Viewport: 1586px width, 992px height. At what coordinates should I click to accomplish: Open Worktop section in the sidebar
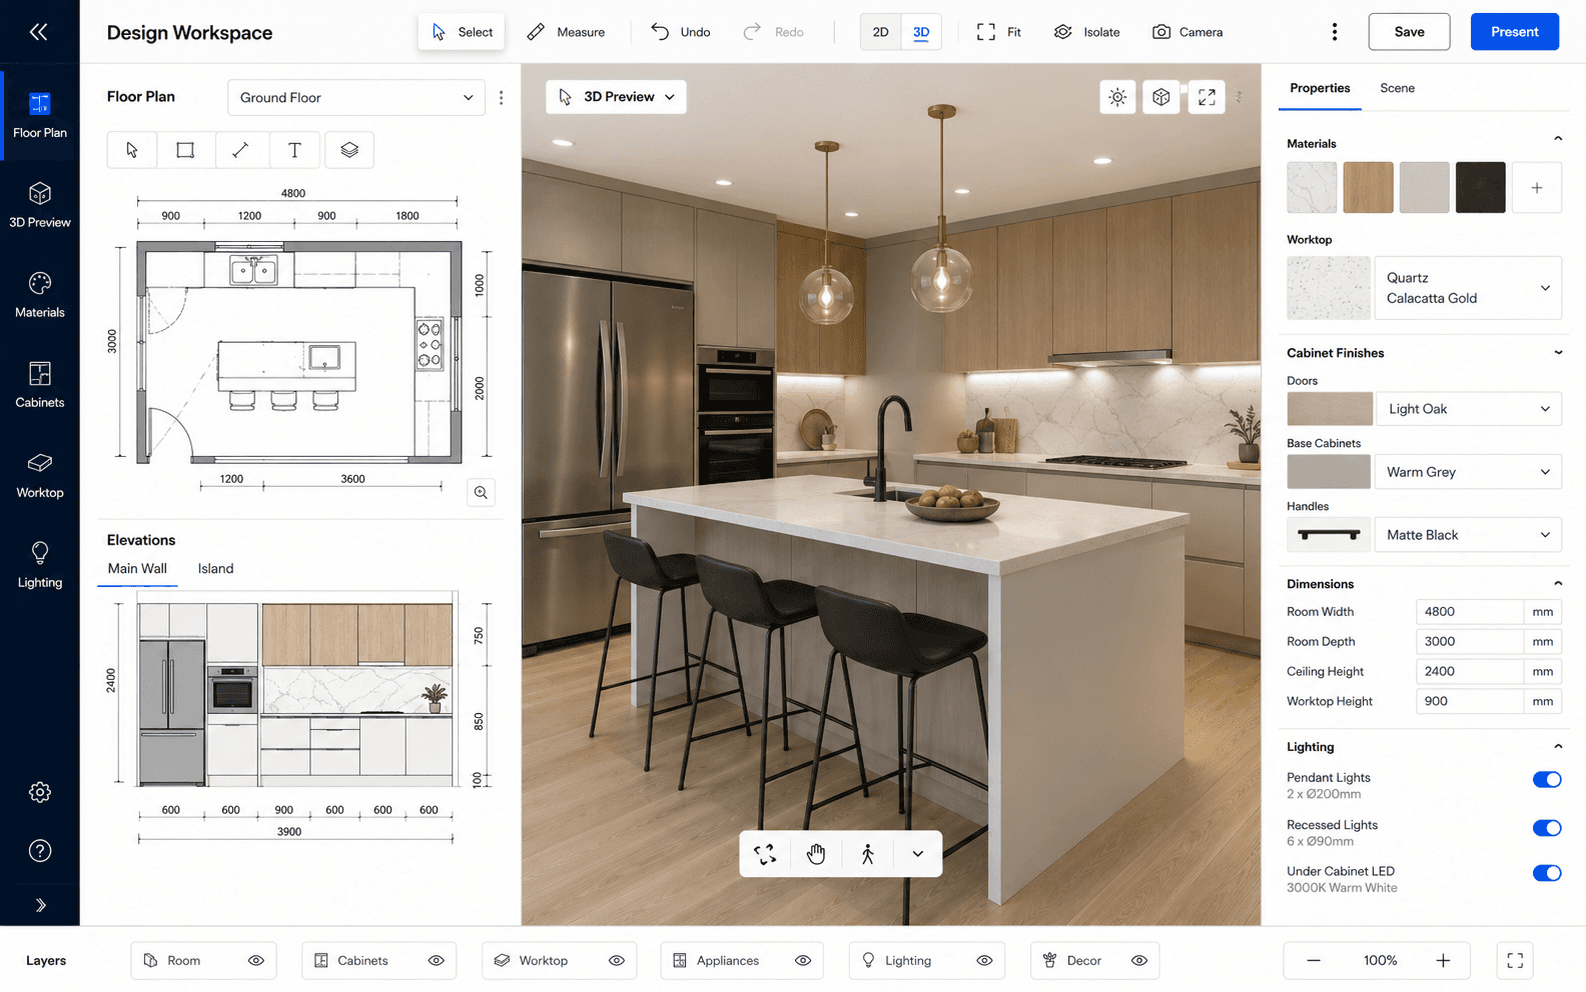(x=40, y=475)
